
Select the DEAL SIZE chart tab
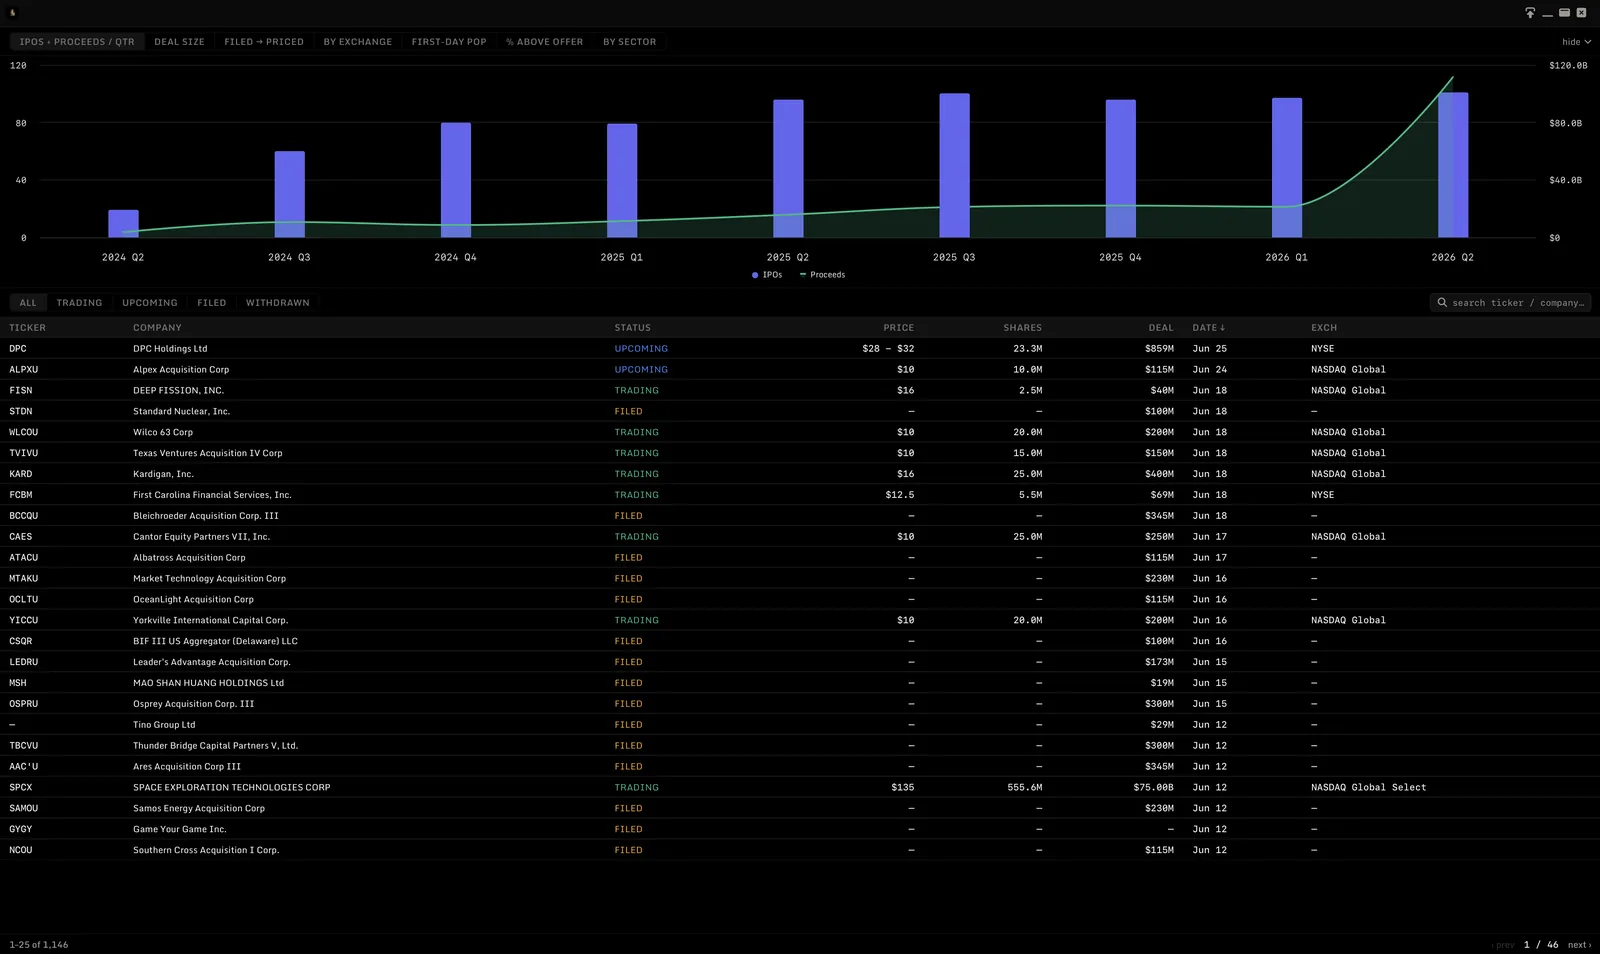tap(179, 42)
